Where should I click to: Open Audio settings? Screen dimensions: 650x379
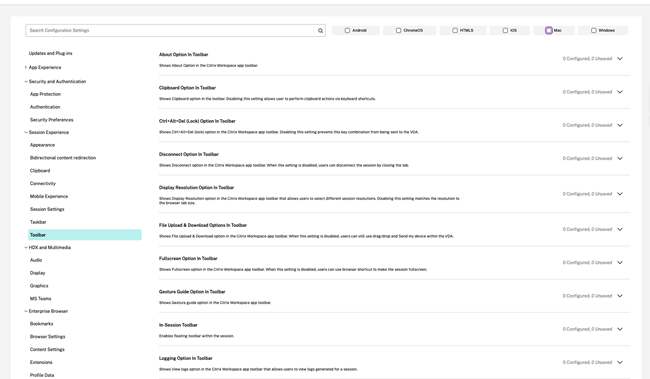pyautogui.click(x=36, y=260)
